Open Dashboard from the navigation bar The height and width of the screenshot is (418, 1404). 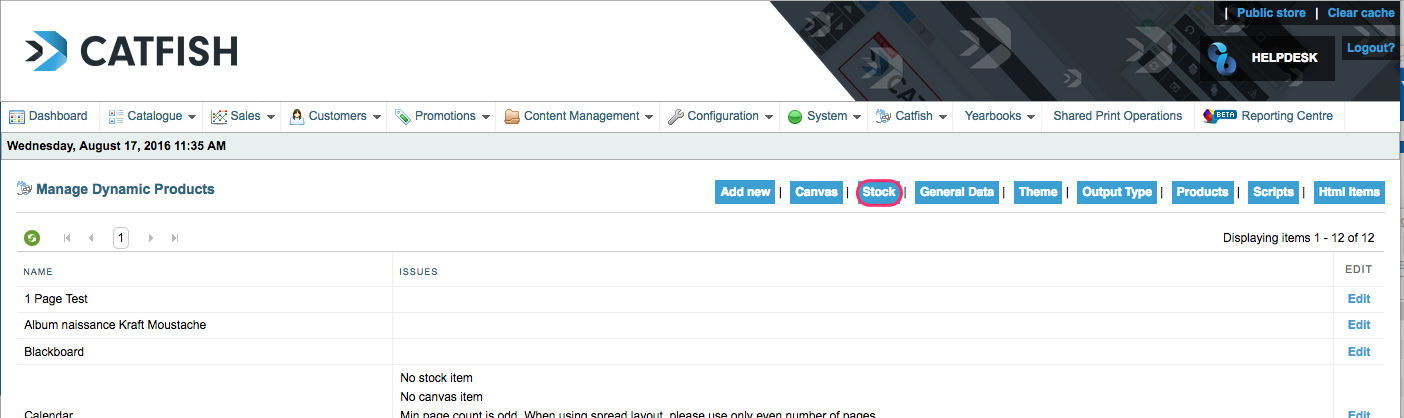click(x=48, y=116)
